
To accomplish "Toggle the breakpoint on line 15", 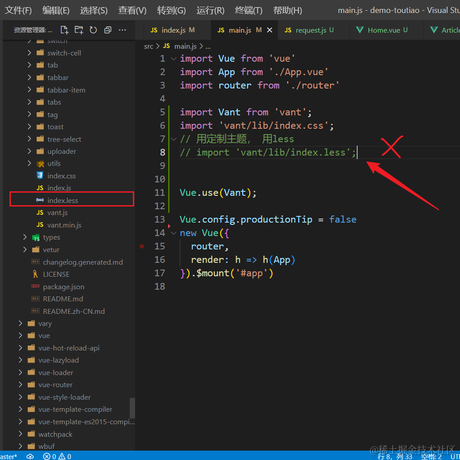I will (x=142, y=246).
